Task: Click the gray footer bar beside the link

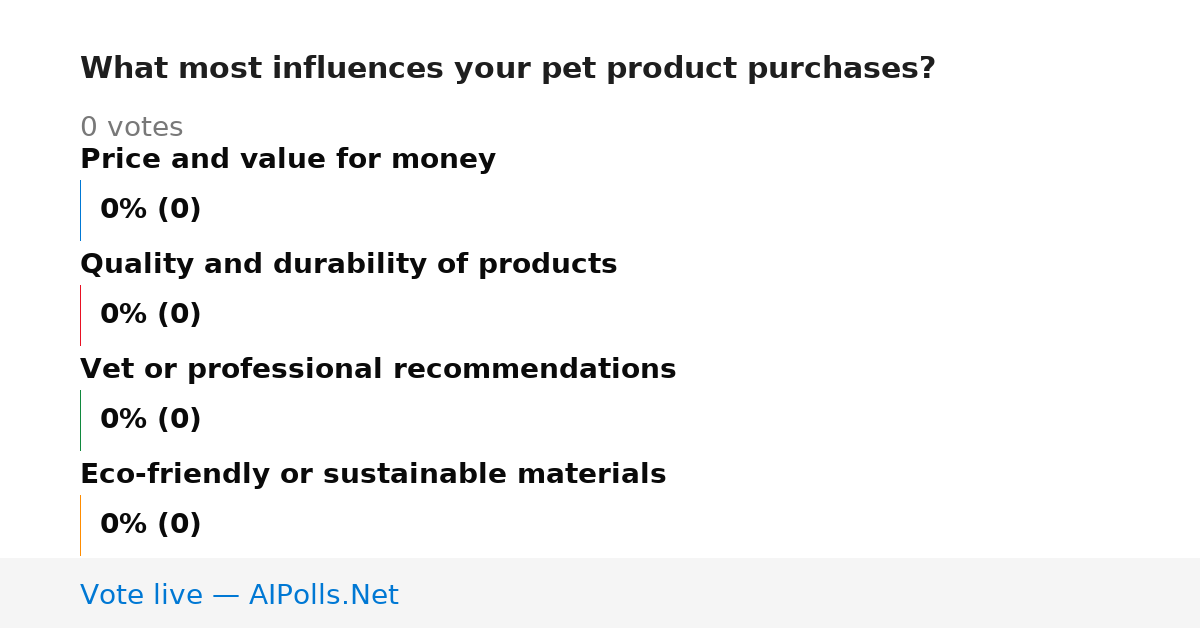Action: (800, 593)
